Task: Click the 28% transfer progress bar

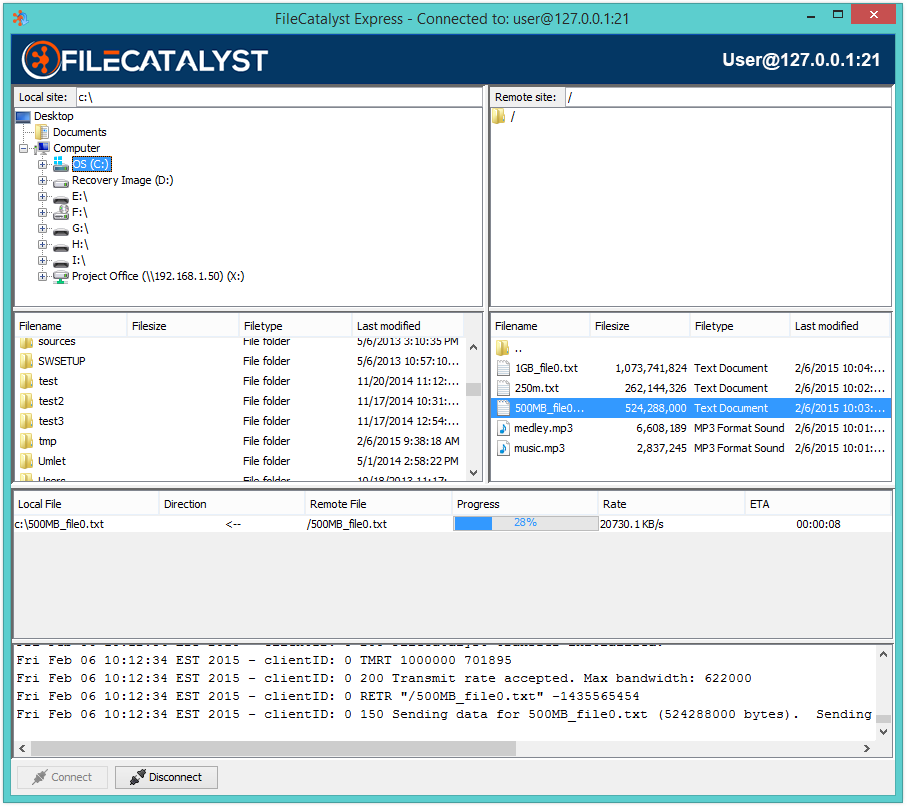Action: tap(525, 524)
